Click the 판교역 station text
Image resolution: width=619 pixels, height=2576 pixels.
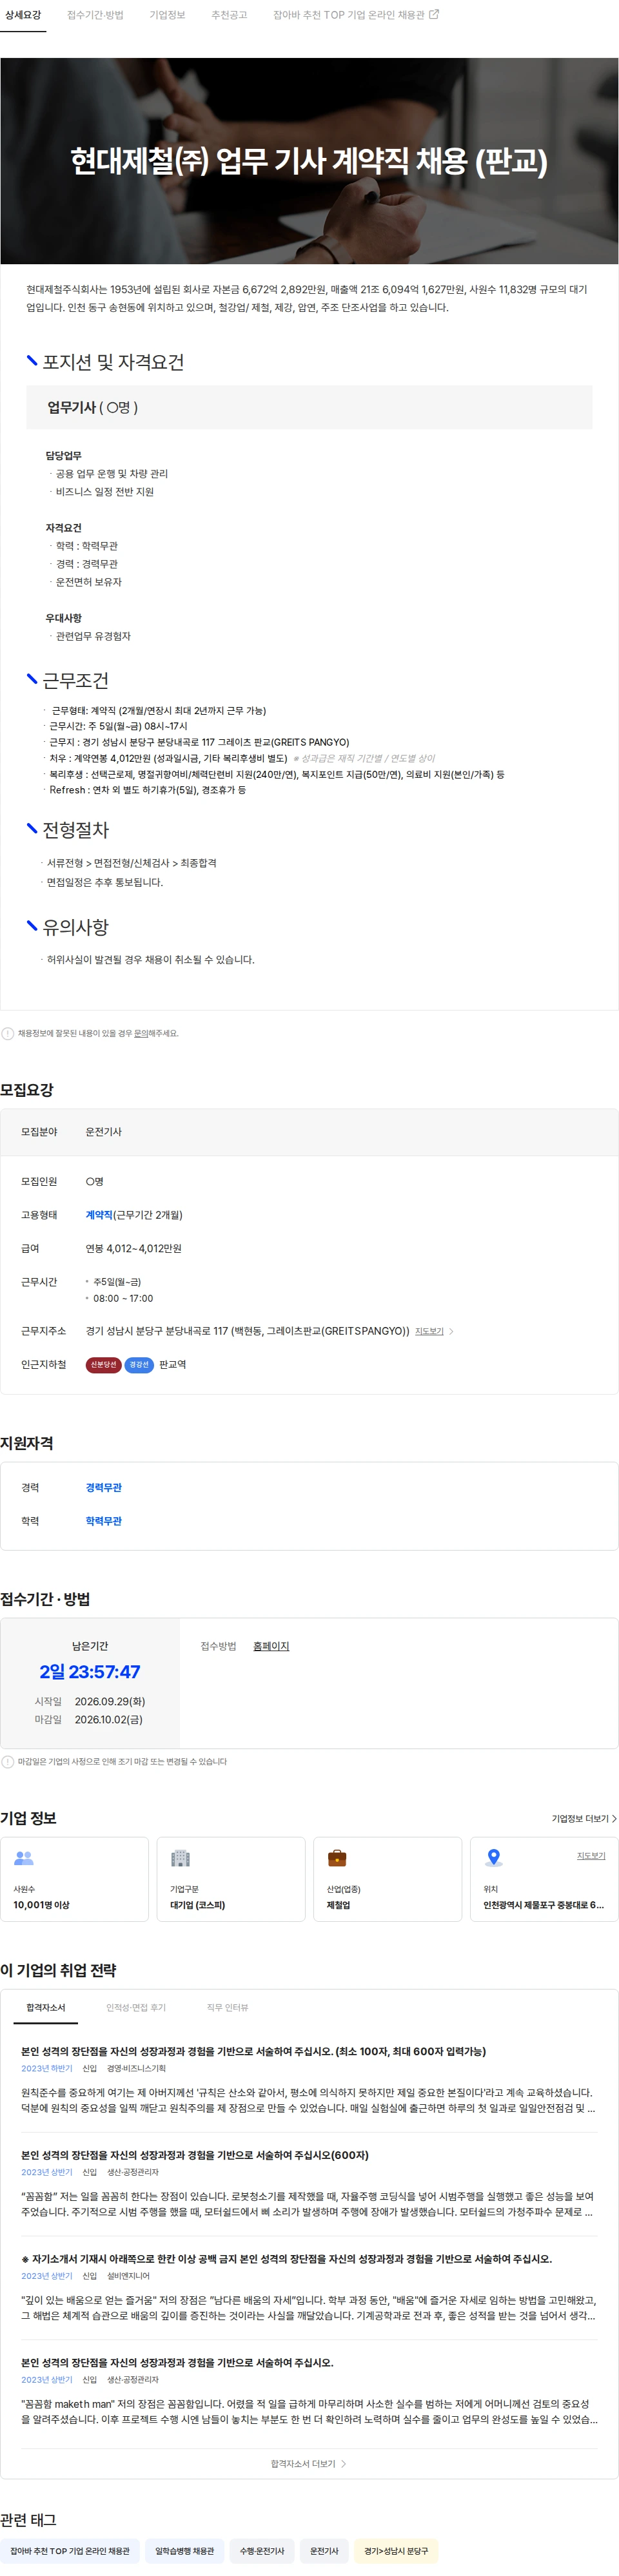tap(173, 1364)
